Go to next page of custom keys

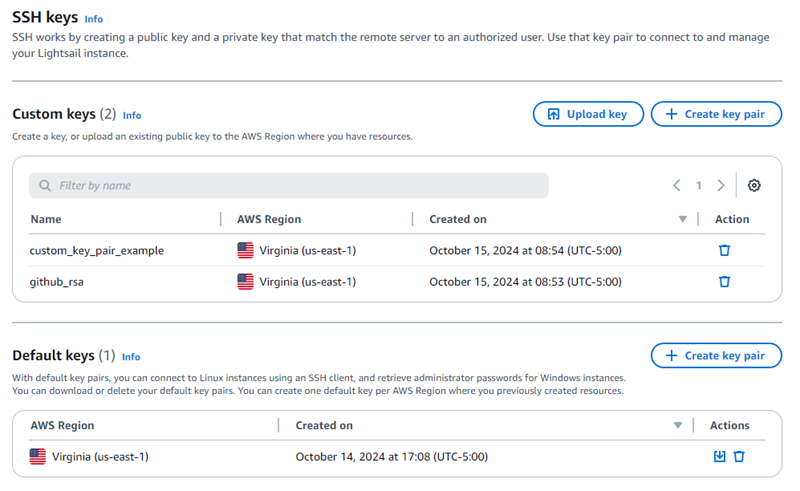pos(721,186)
